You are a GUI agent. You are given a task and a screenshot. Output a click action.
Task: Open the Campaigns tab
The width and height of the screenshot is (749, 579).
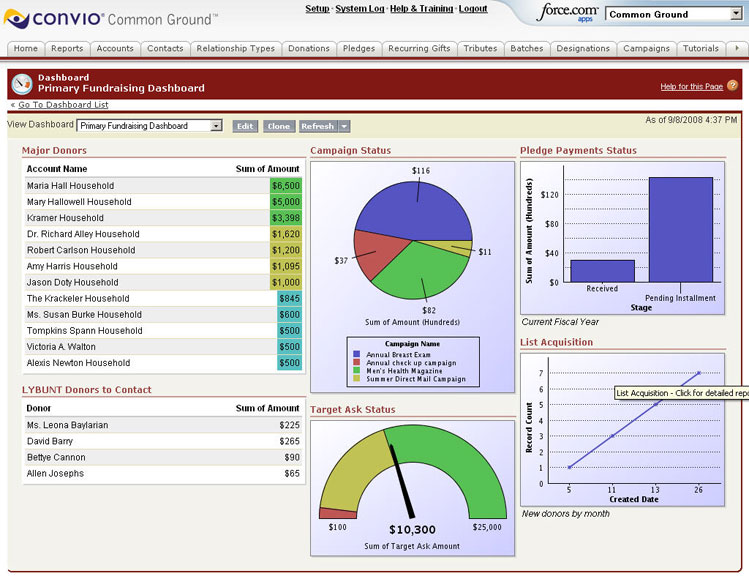coord(646,48)
